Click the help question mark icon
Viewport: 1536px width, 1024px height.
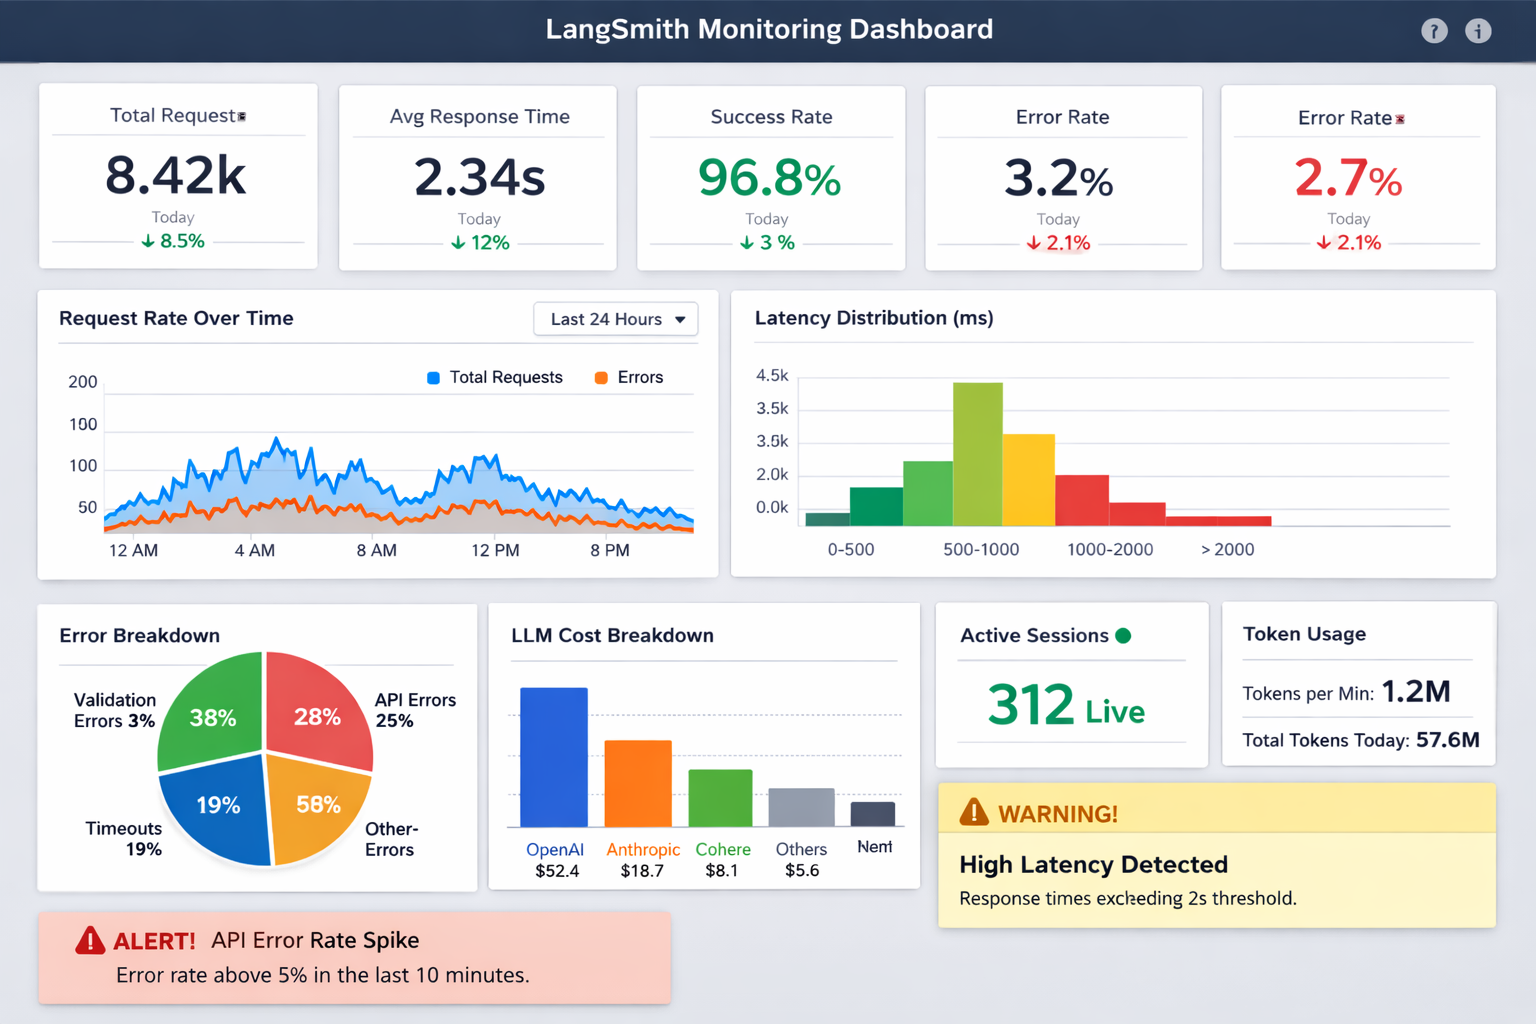click(1434, 31)
